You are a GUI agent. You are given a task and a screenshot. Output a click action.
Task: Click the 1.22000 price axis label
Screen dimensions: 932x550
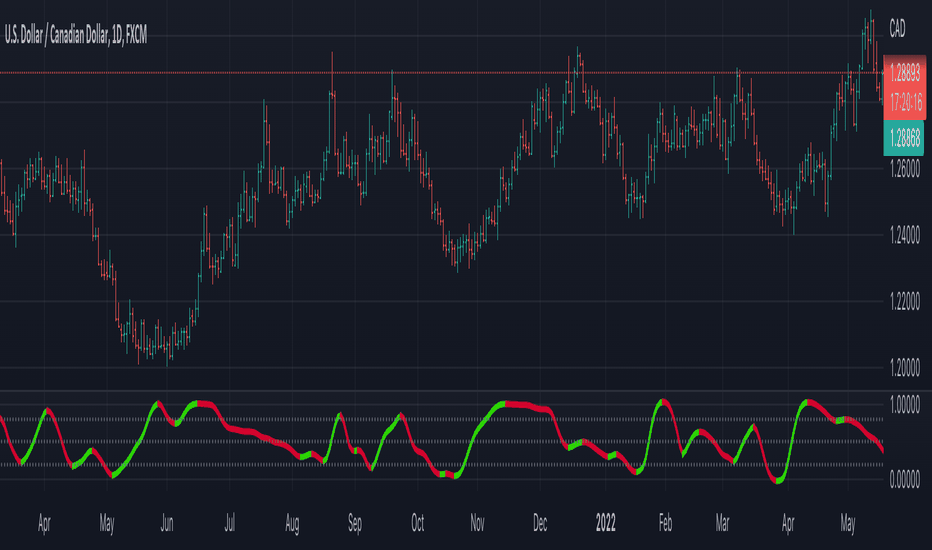905,302
